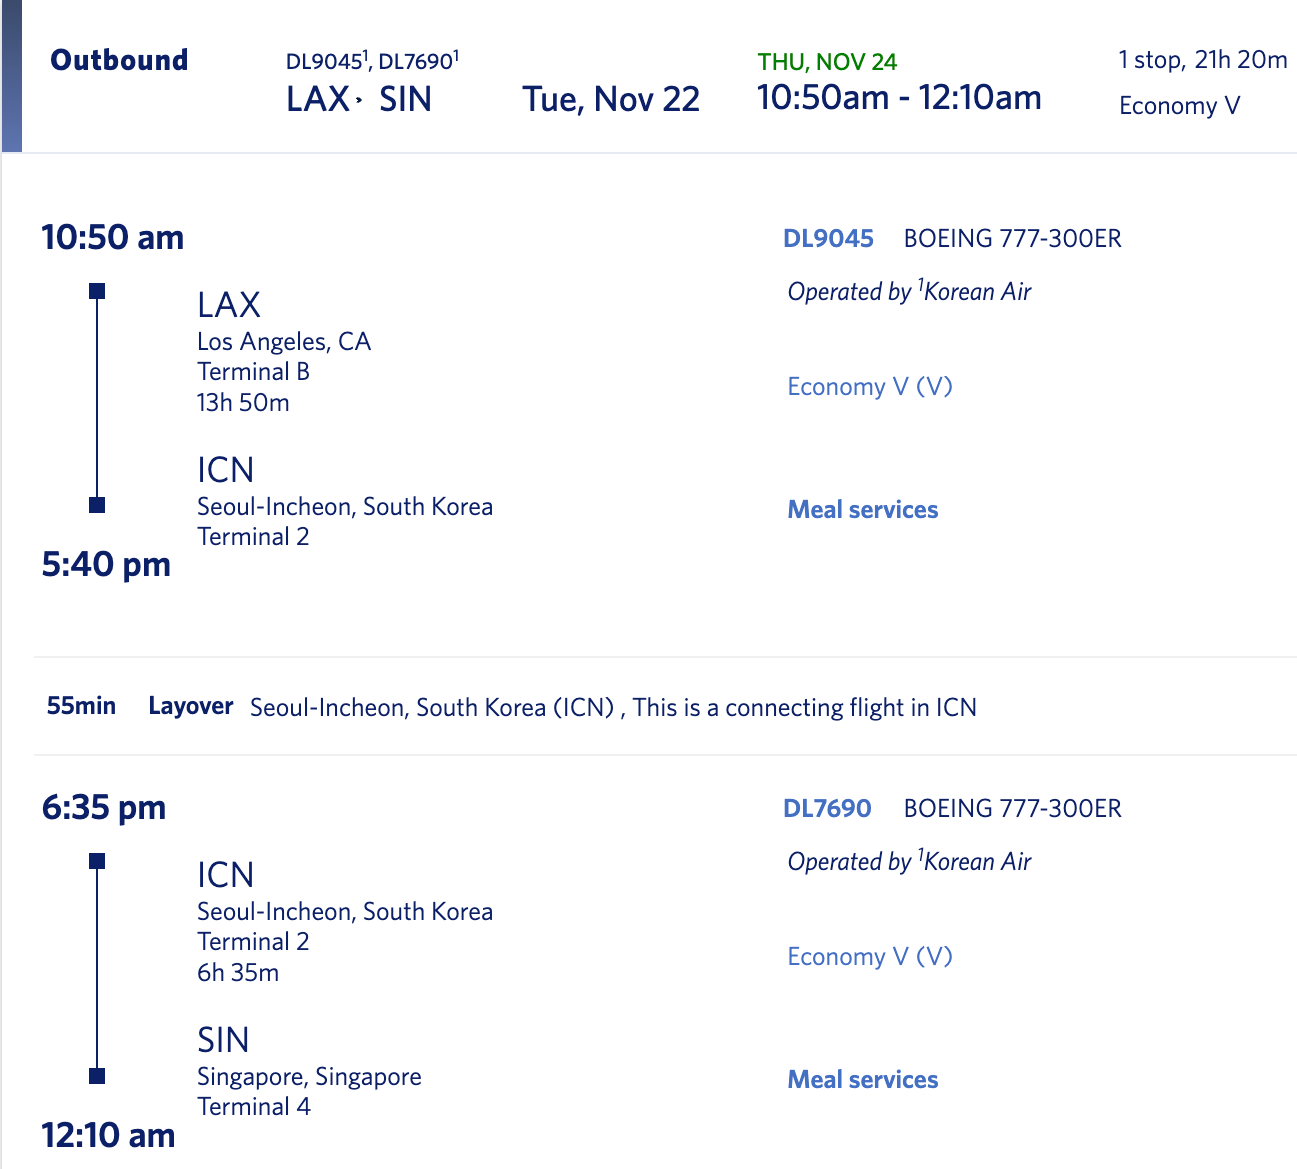Click the DL9045 flight number link
1297x1169 pixels.
[828, 239]
